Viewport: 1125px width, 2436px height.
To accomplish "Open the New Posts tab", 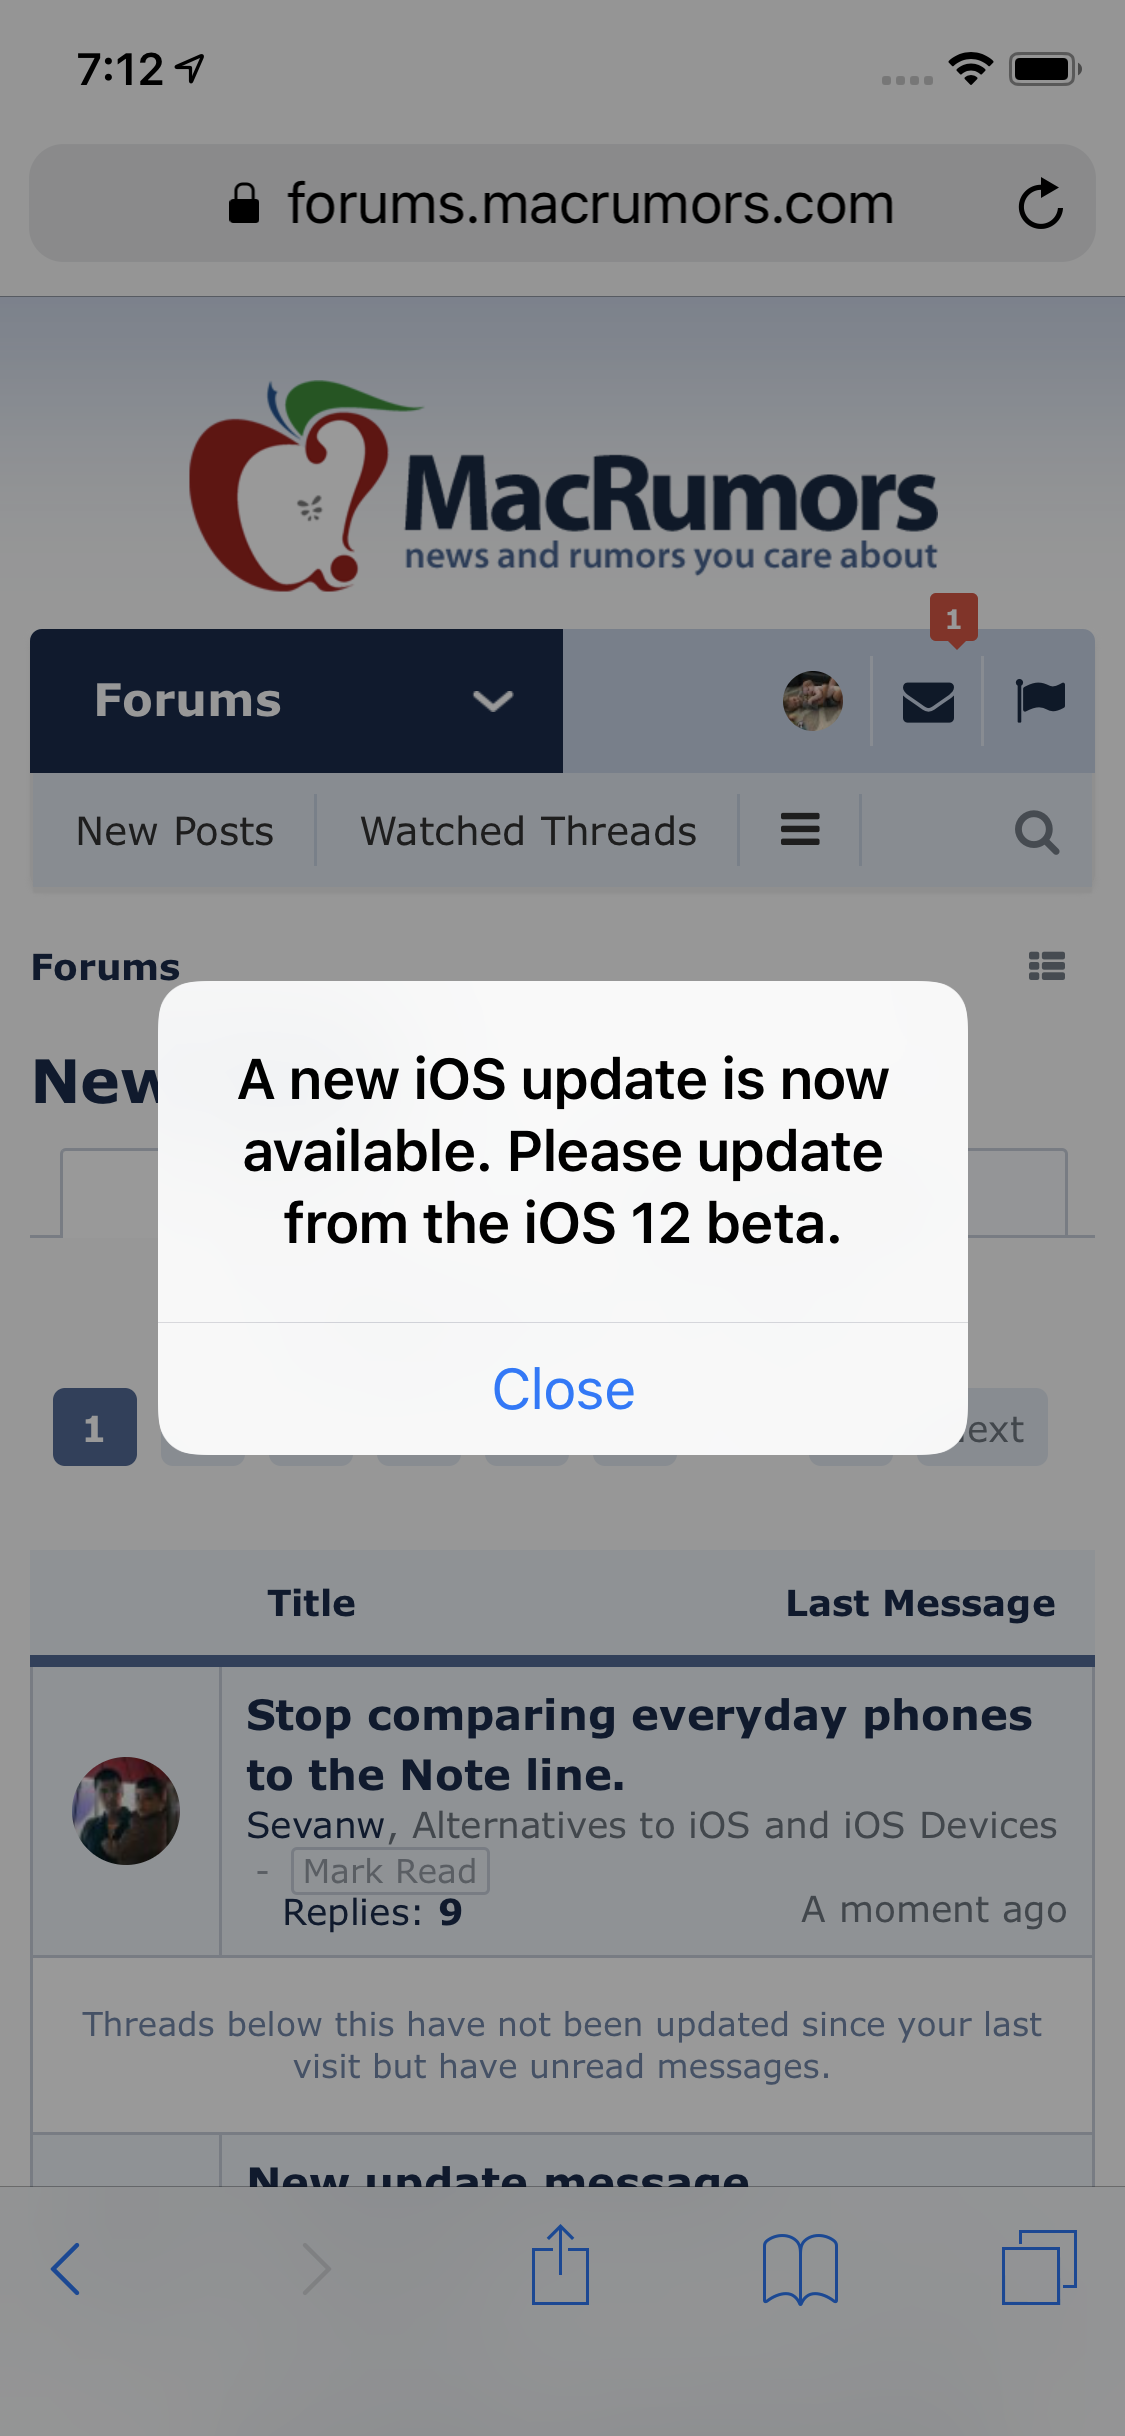I will (x=175, y=831).
